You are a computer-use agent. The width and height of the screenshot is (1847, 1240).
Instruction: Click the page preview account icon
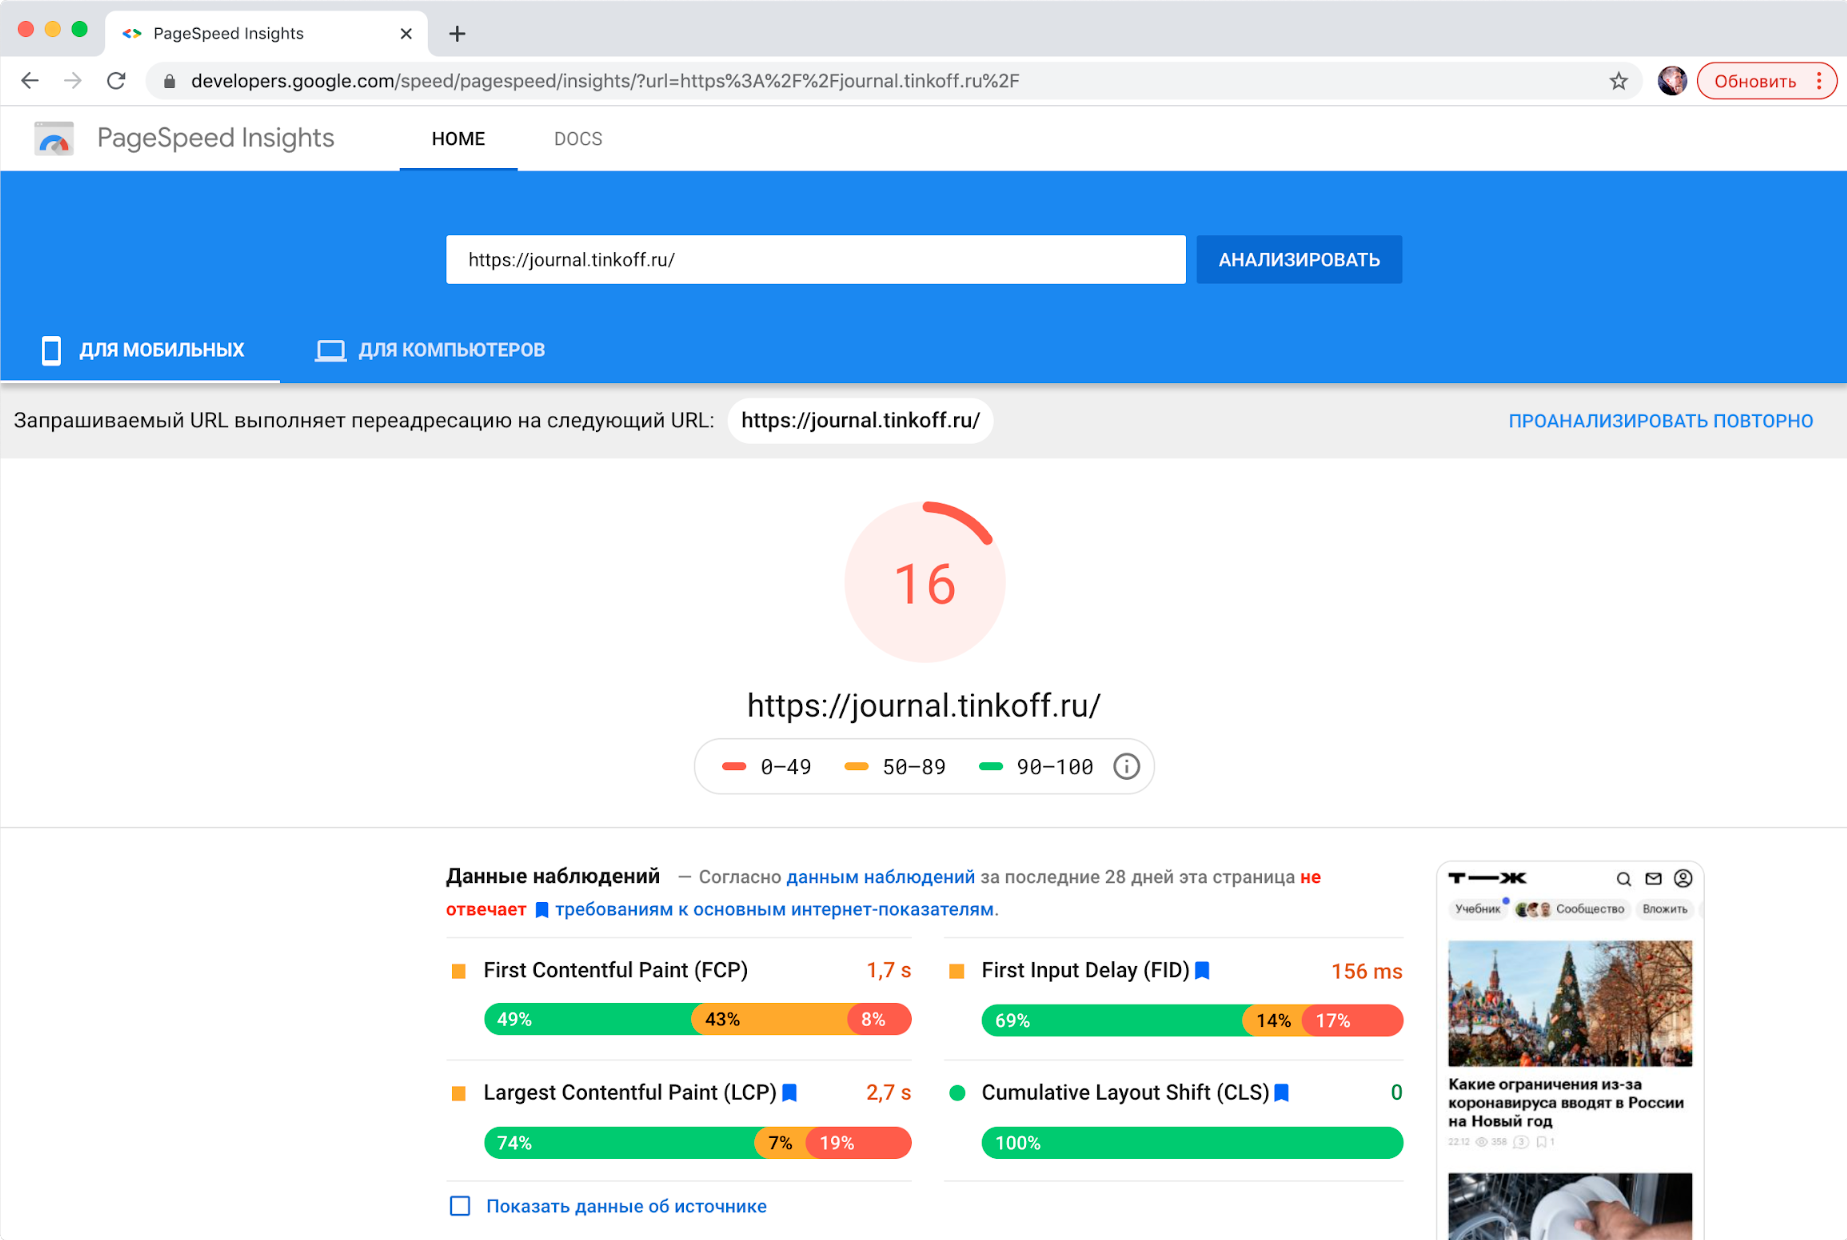[1683, 878]
